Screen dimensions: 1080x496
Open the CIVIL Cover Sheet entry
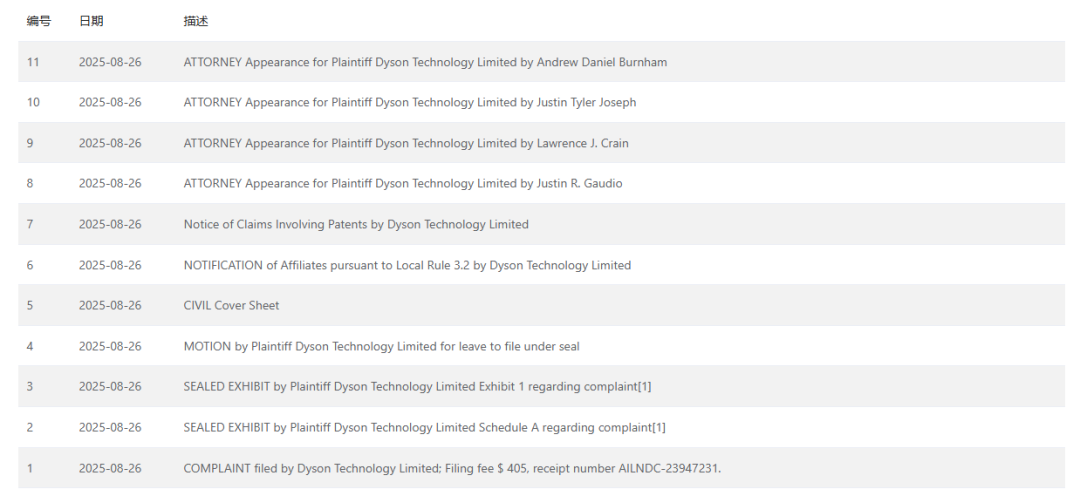click(x=231, y=305)
